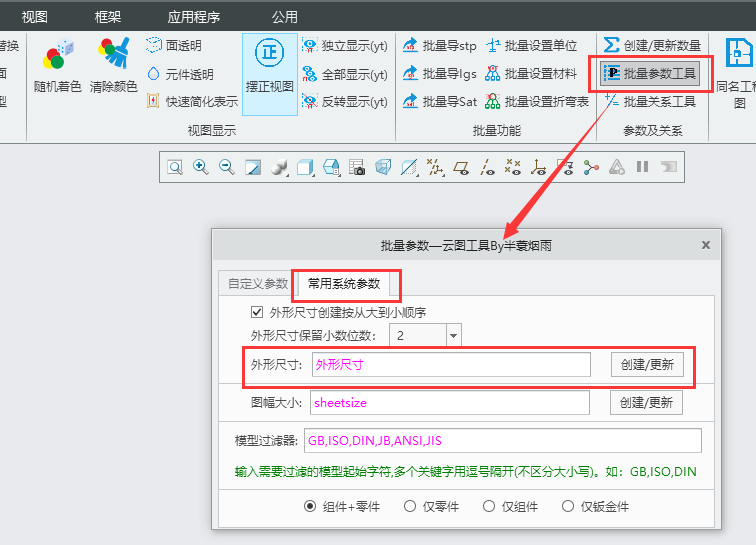Image resolution: width=756 pixels, height=545 pixels.
Task: Open 批量参数工具 tool
Action: tap(650, 74)
